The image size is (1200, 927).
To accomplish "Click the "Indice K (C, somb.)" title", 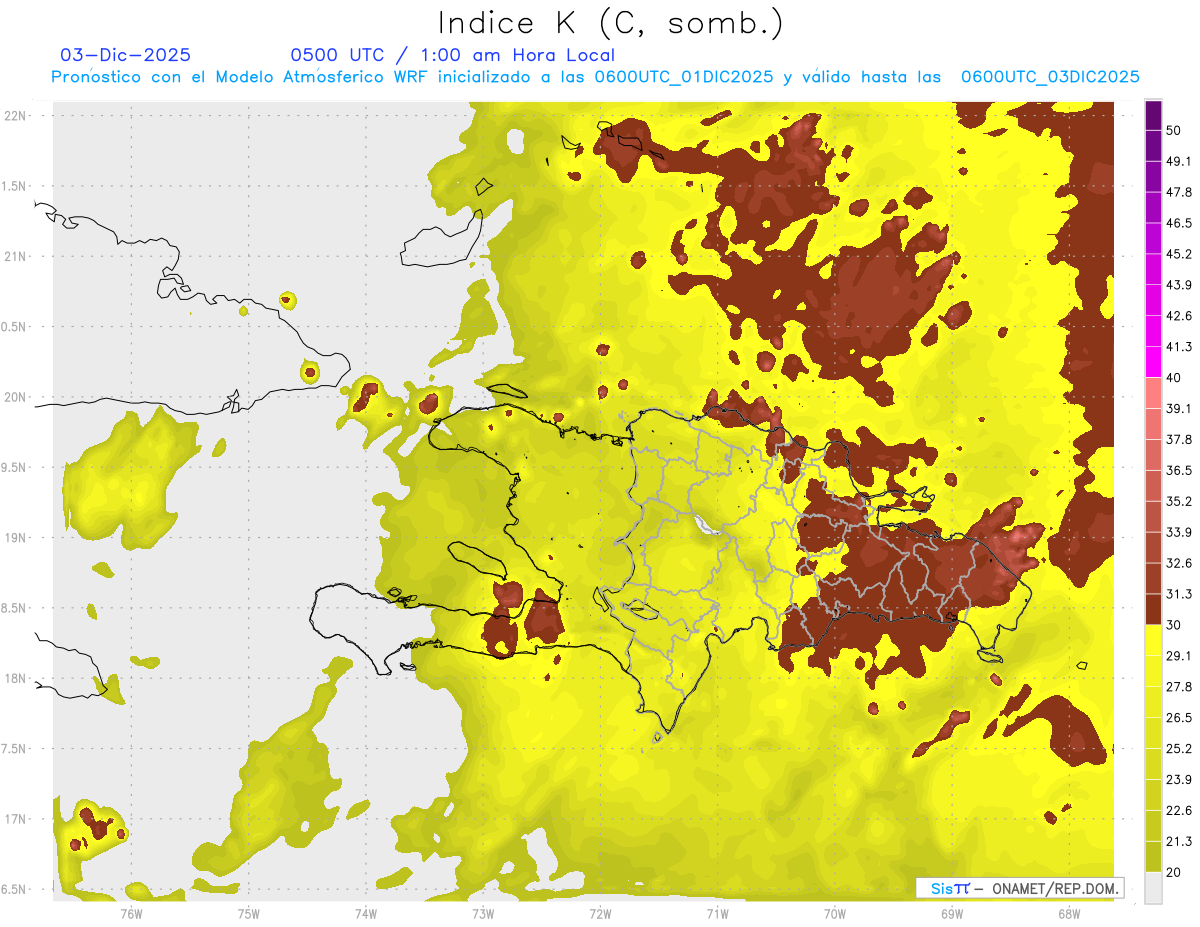I will point(611,23).
